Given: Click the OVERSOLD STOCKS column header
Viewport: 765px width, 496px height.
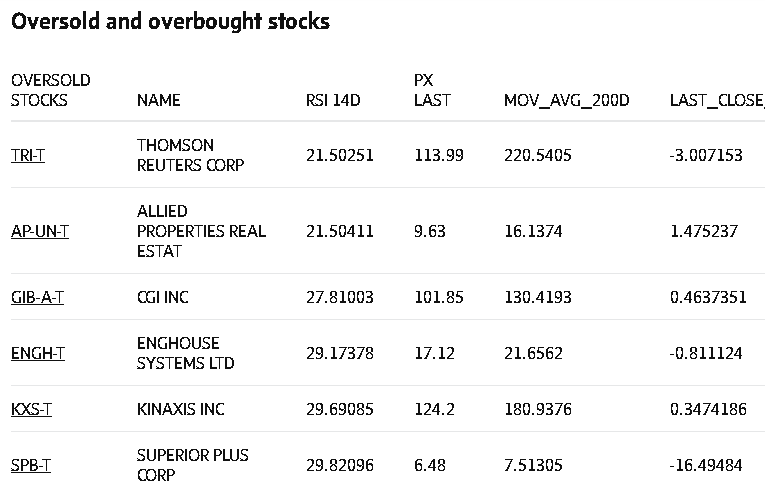Looking at the screenshot, I should click(50, 90).
